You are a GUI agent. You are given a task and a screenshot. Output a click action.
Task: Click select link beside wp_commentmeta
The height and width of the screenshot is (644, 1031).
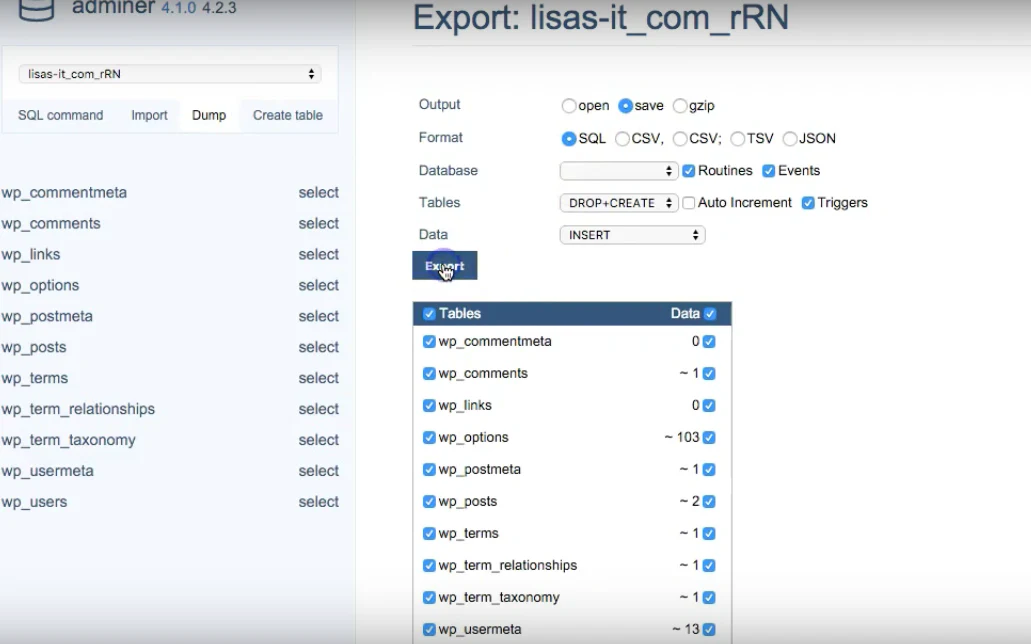tap(318, 193)
